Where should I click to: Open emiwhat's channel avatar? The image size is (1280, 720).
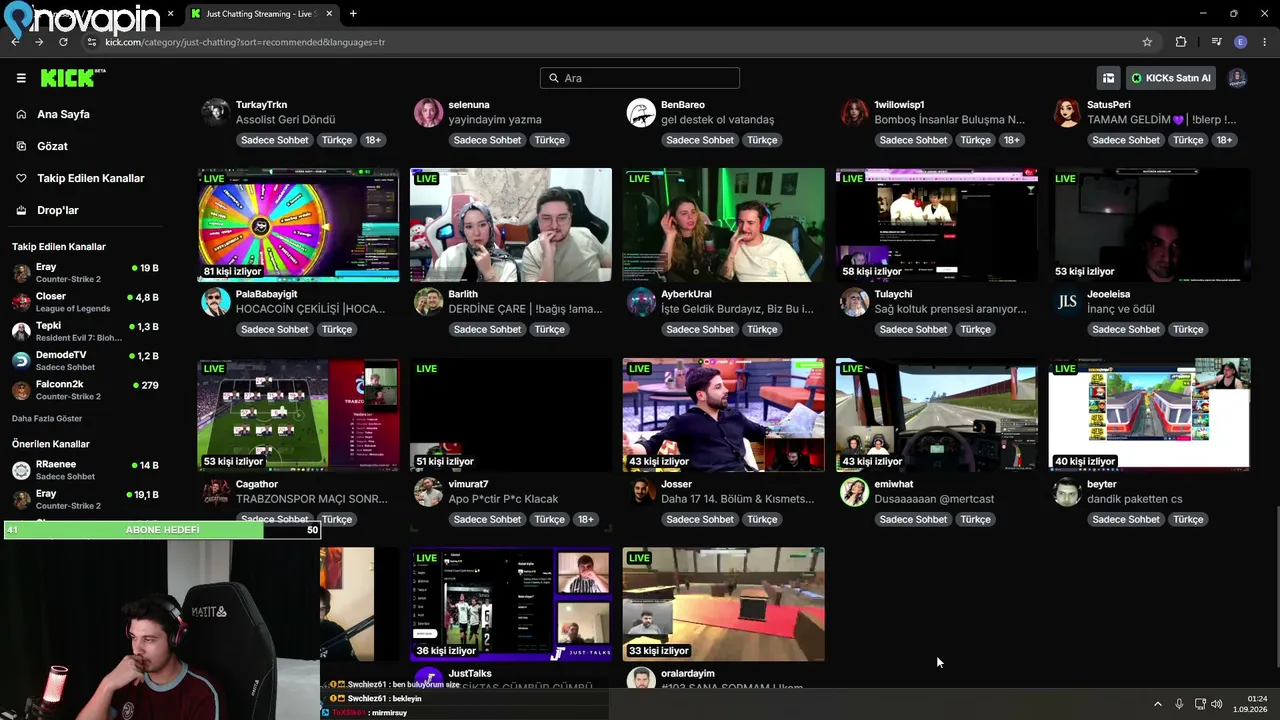pos(854,491)
